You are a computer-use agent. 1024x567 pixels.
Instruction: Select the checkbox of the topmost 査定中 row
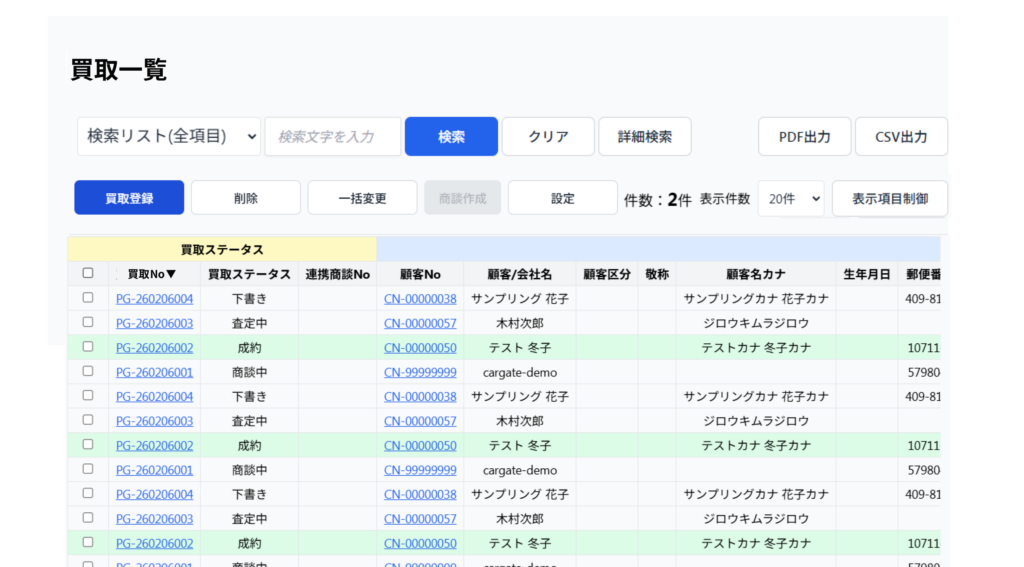[88, 322]
